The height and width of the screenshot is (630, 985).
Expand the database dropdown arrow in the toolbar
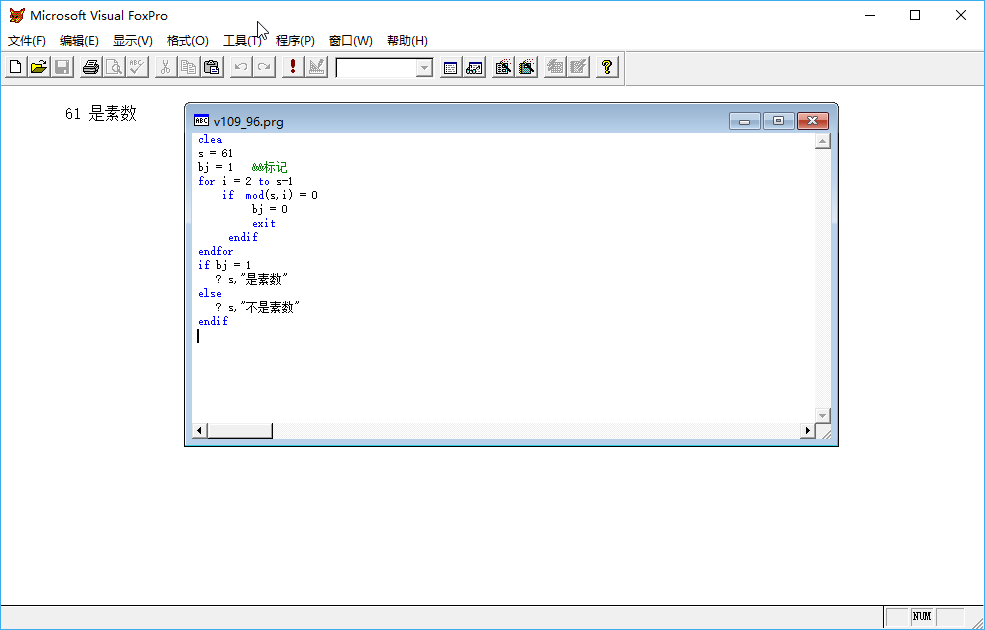pyautogui.click(x=425, y=67)
